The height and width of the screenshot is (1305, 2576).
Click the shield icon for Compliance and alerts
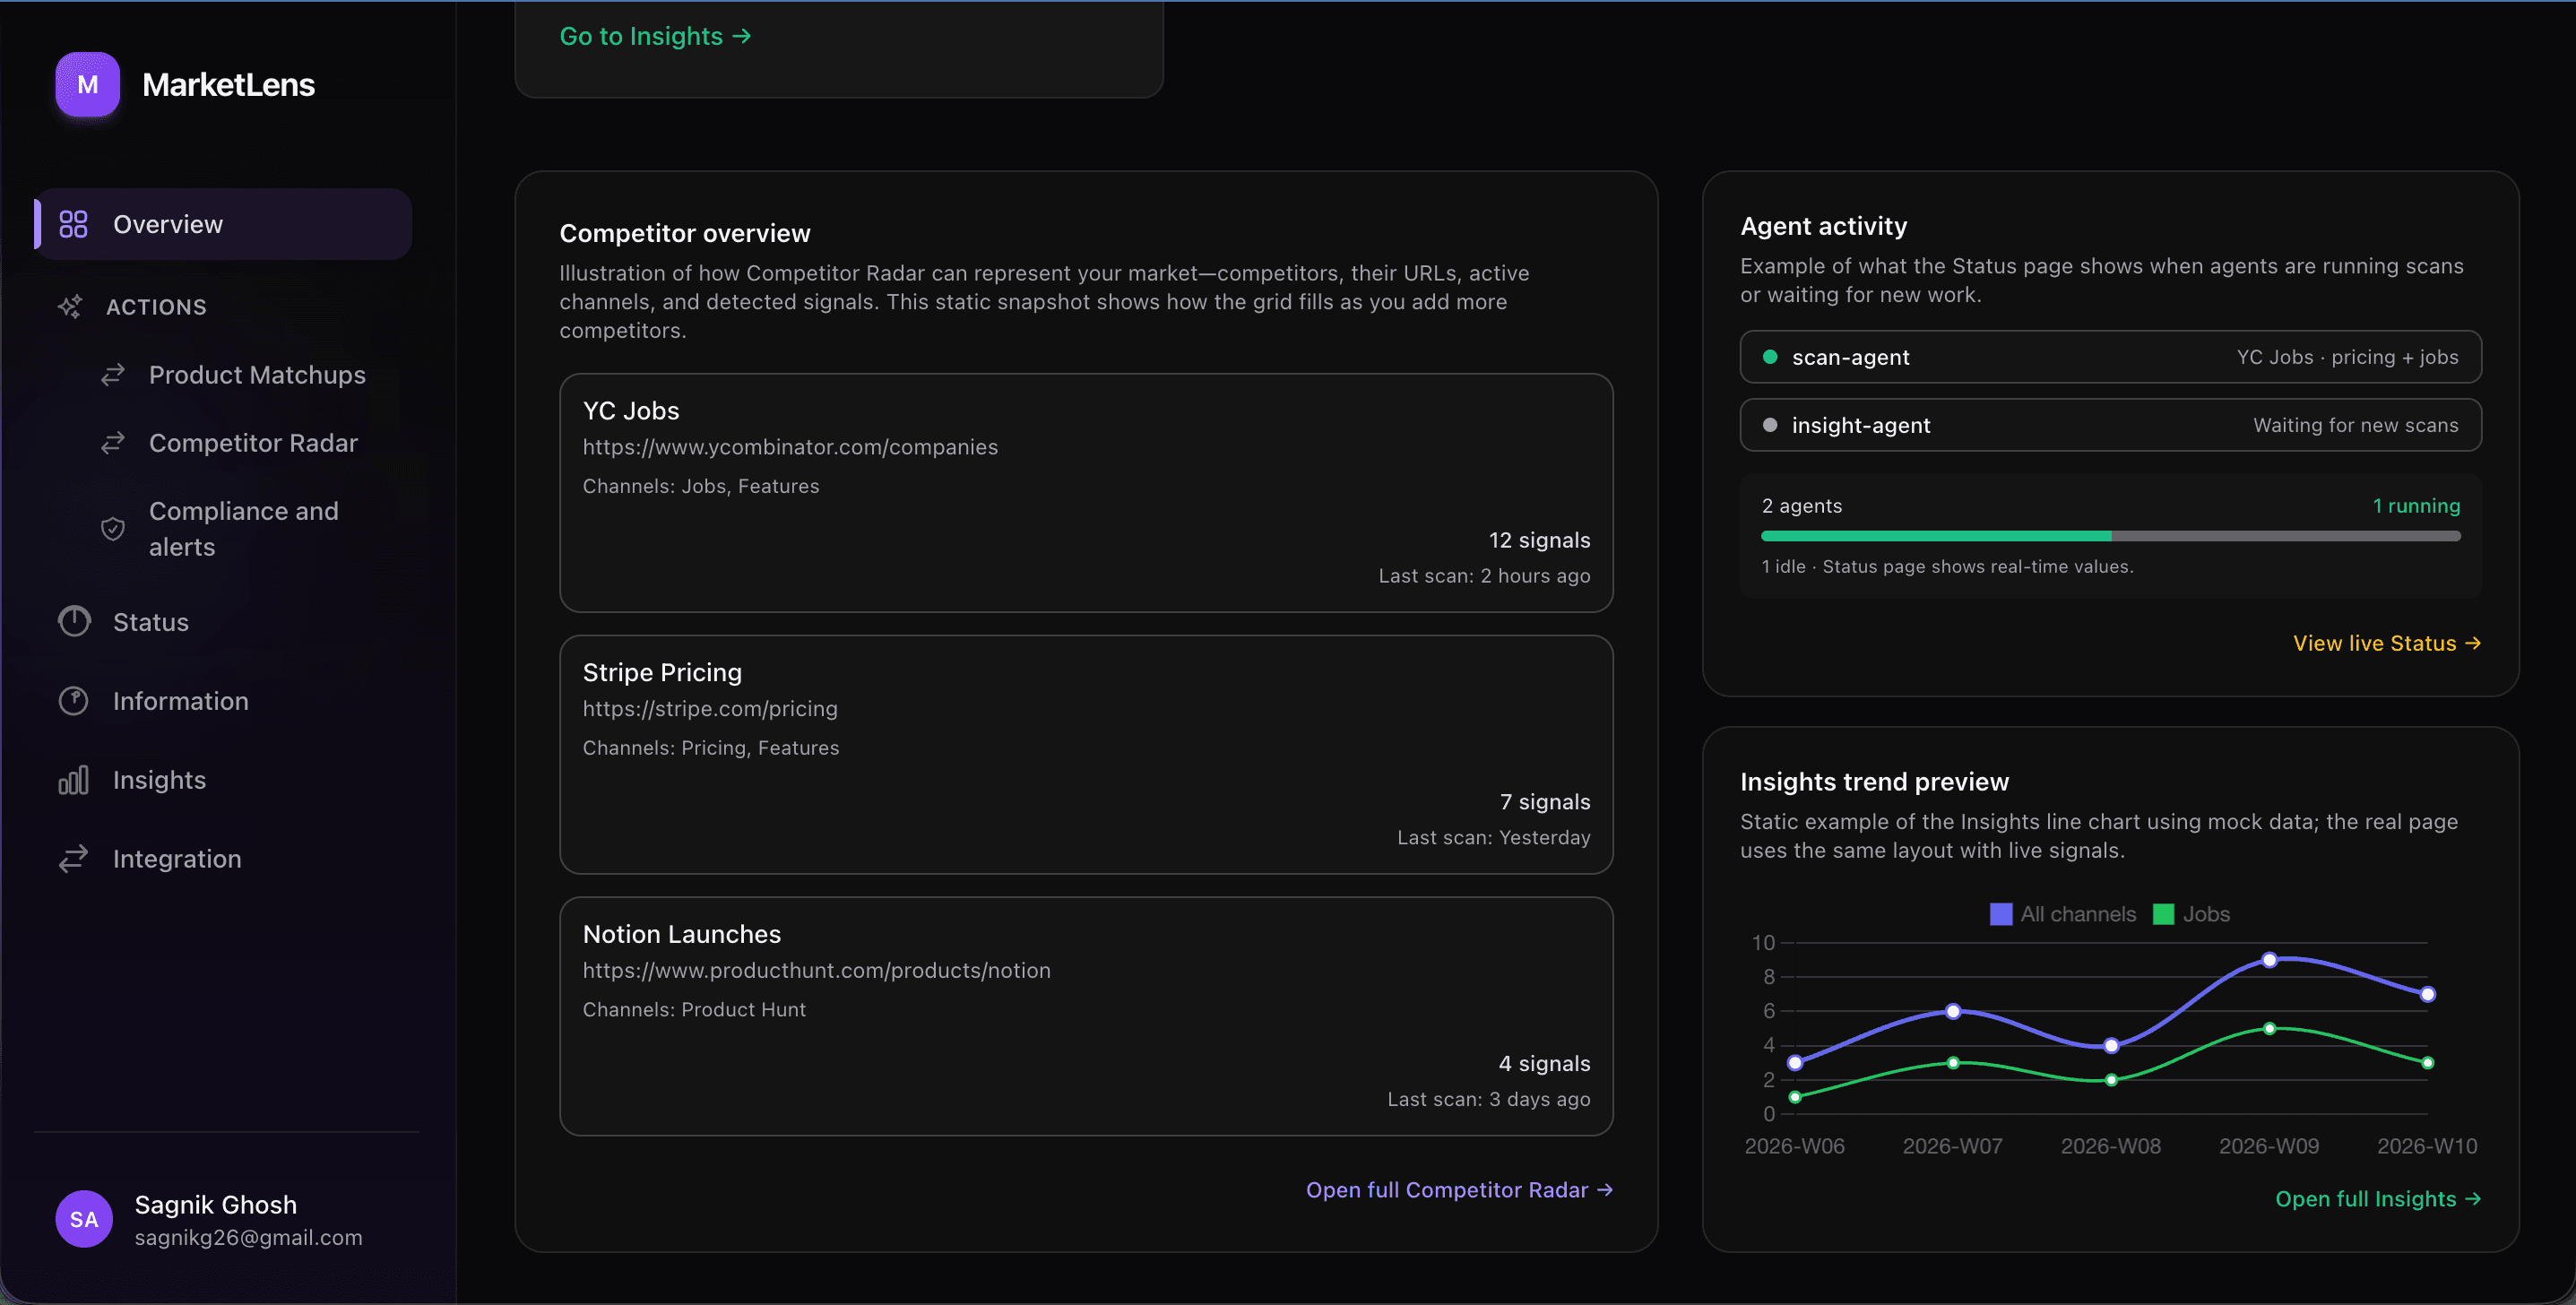pos(113,529)
